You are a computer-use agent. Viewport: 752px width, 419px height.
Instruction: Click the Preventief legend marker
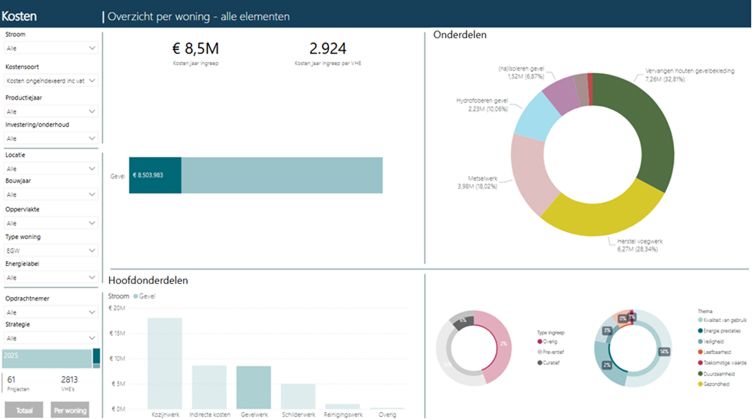(539, 352)
